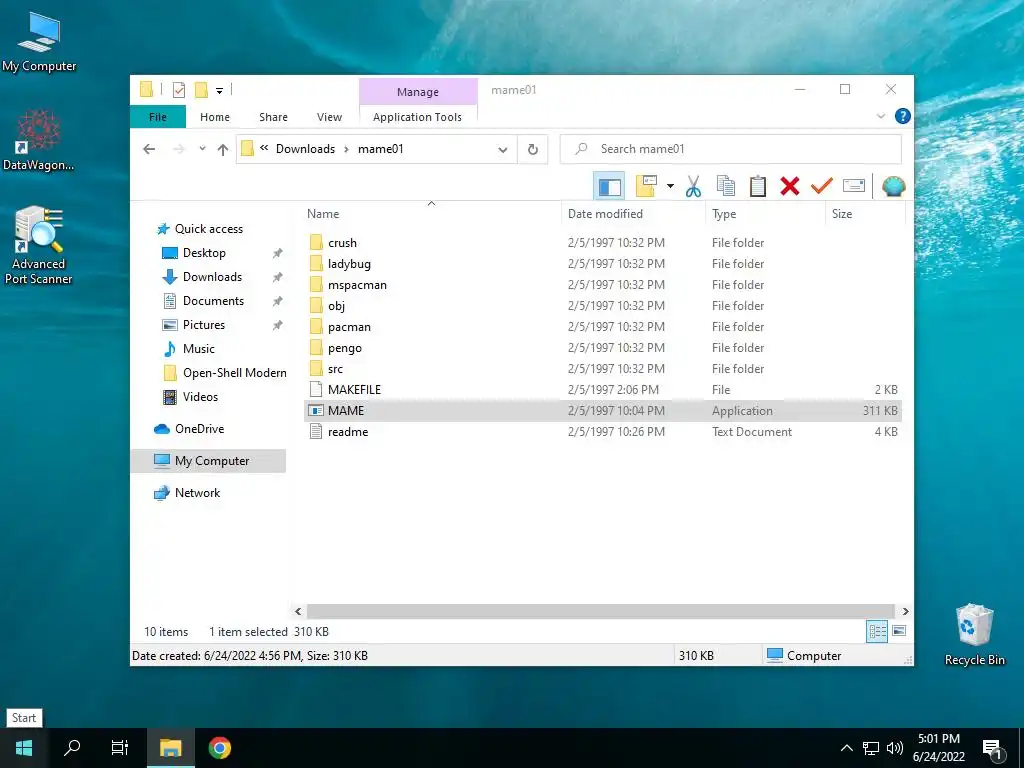Click the horizontal scrollbar right arrow
The height and width of the screenshot is (768, 1024).
[x=905, y=611]
